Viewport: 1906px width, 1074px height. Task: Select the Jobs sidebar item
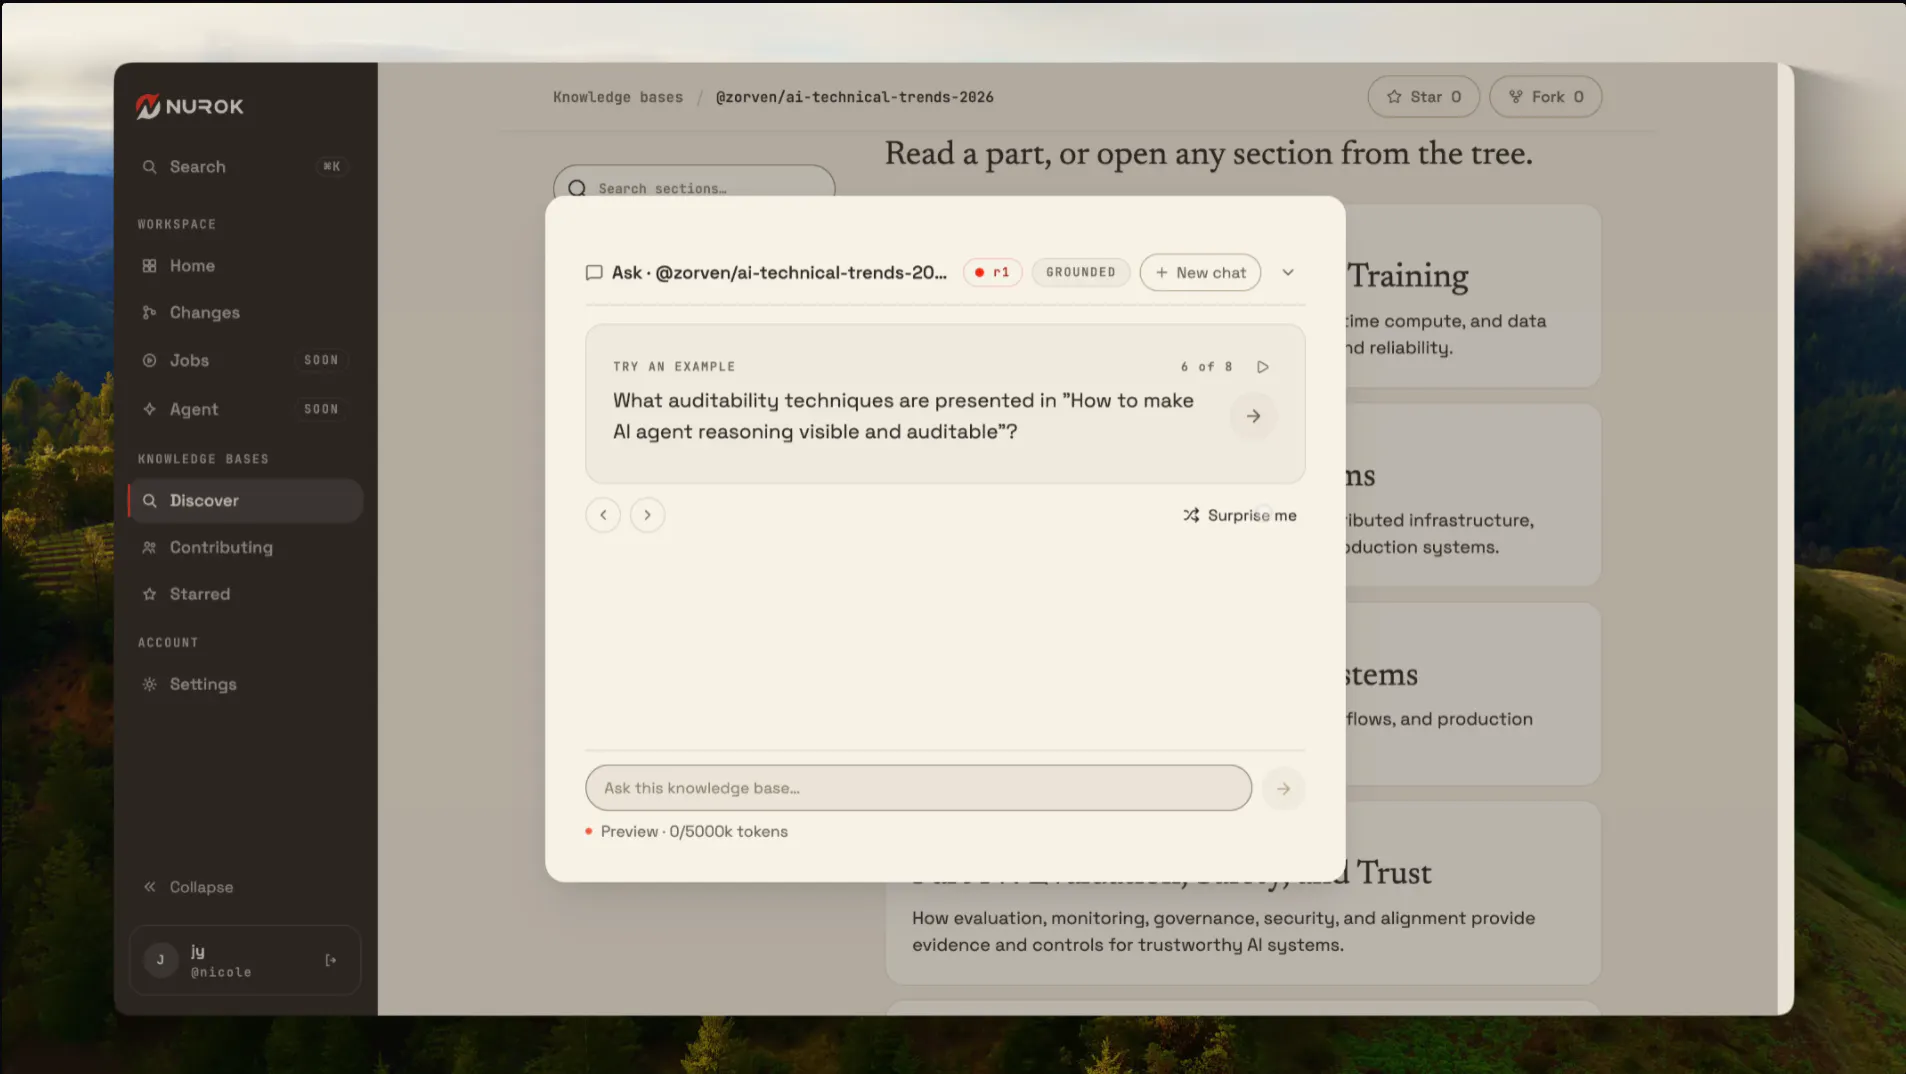click(x=245, y=360)
